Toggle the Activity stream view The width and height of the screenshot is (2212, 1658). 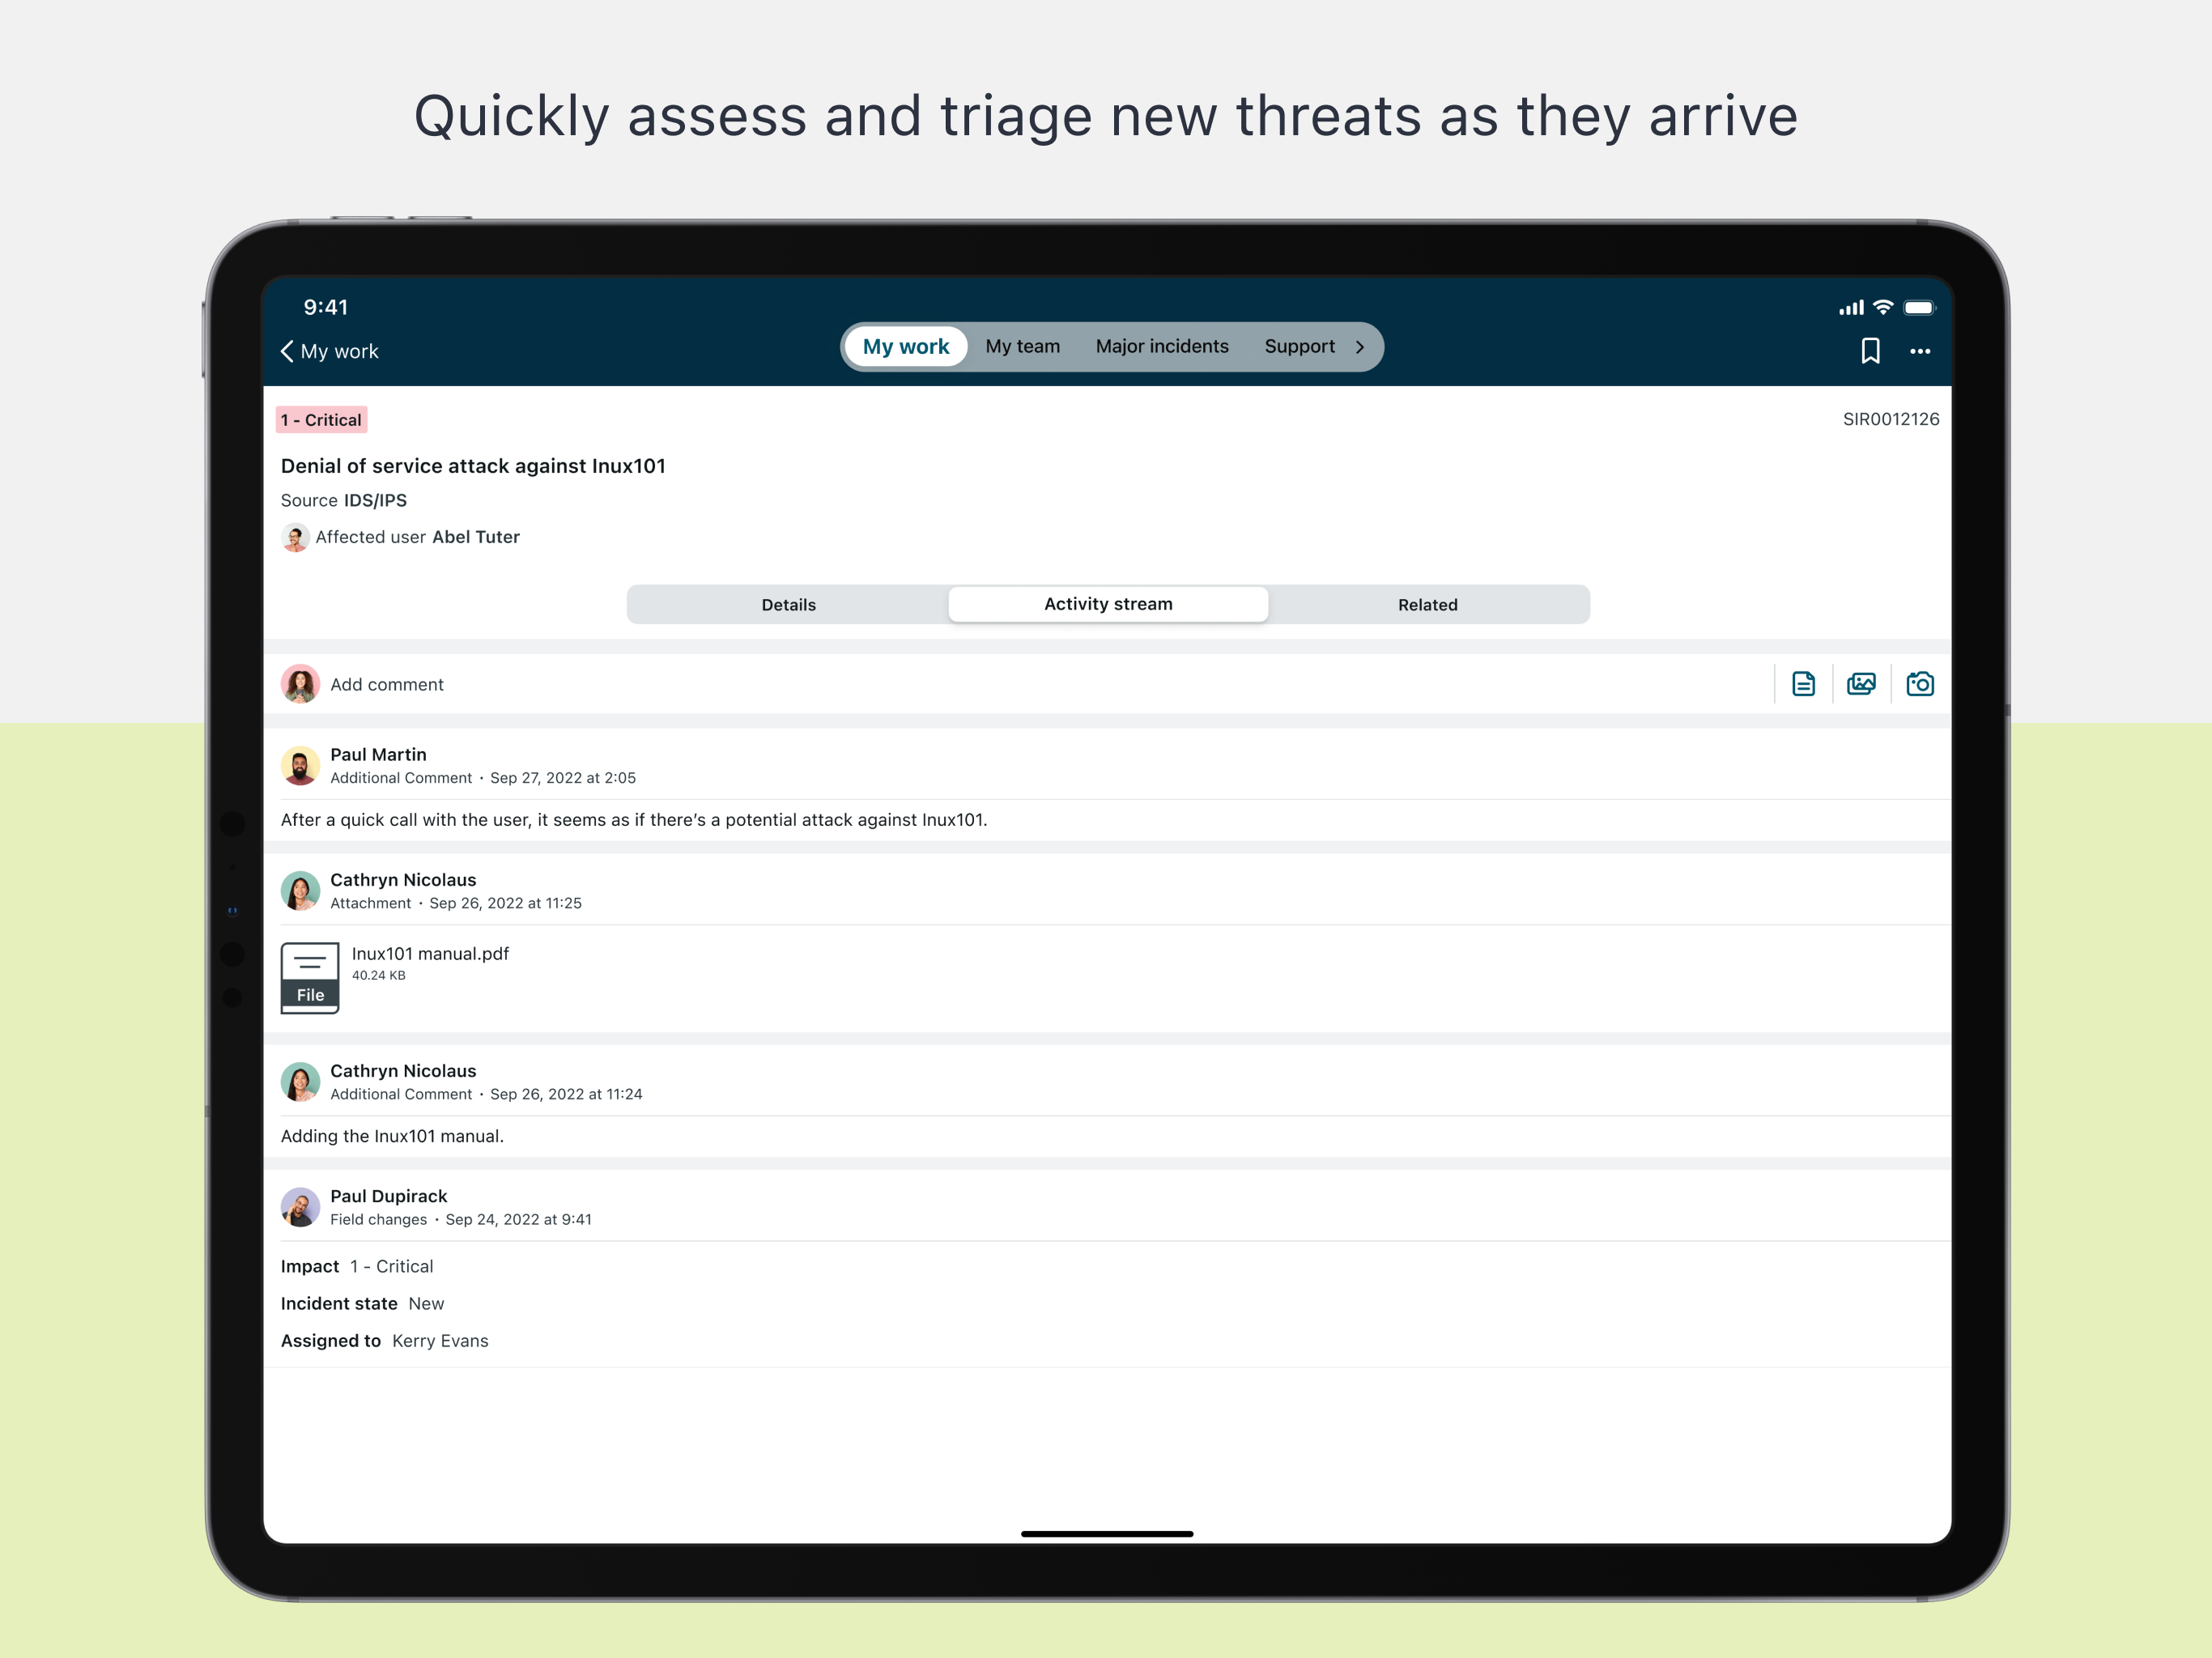pos(1107,603)
